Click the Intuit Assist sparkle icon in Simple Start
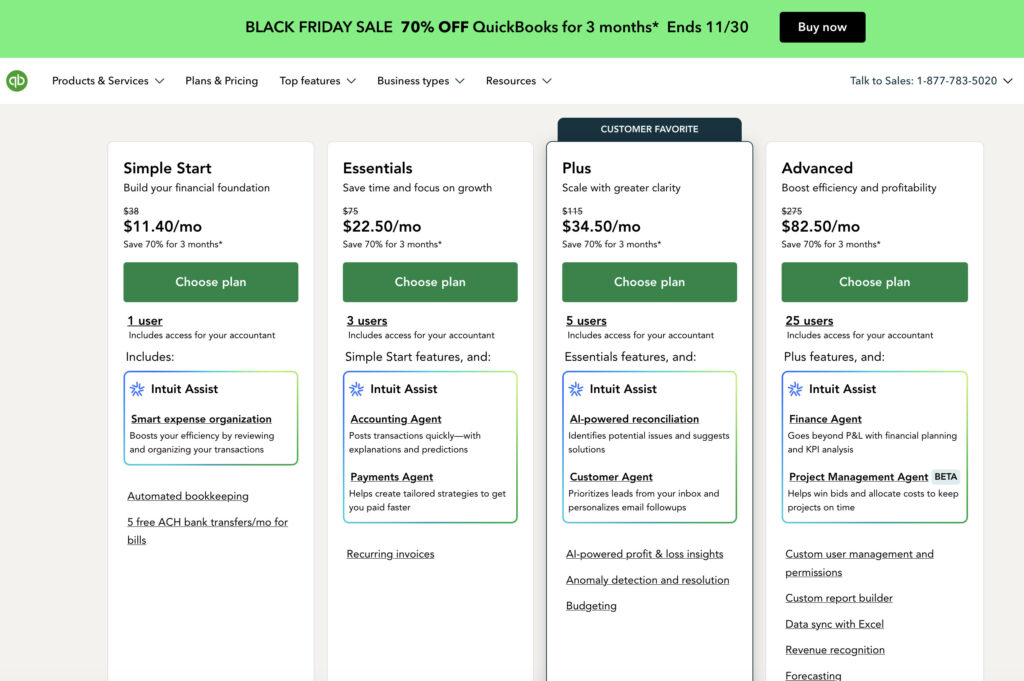Image resolution: width=1024 pixels, height=681 pixels. click(137, 389)
